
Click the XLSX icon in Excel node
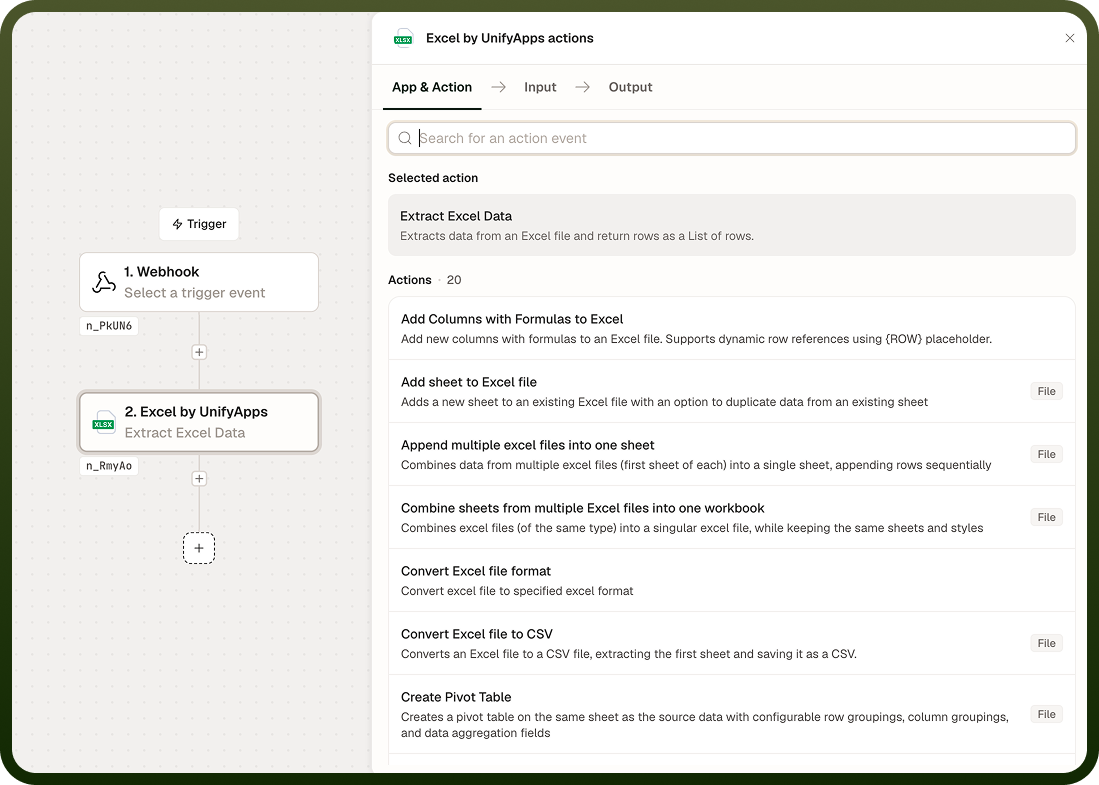(x=104, y=423)
